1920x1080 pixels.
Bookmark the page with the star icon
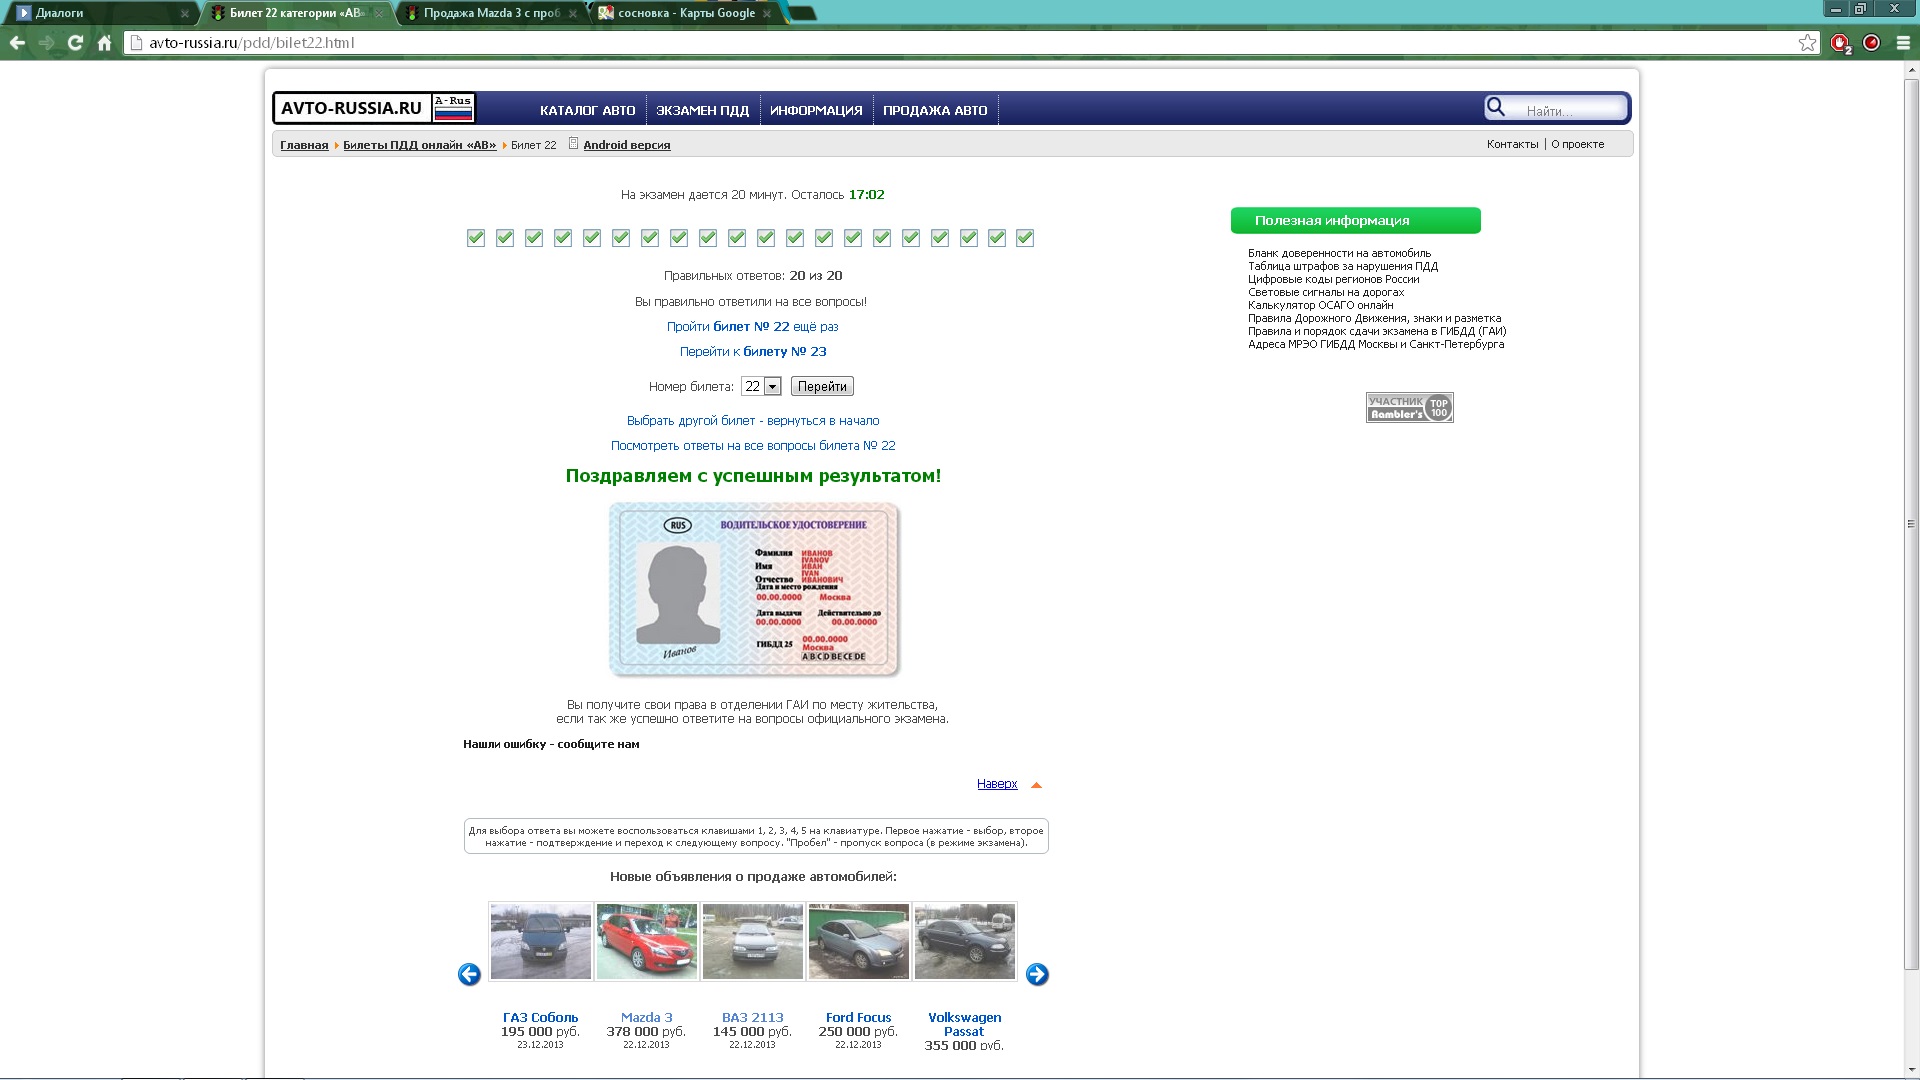pyautogui.click(x=1807, y=43)
